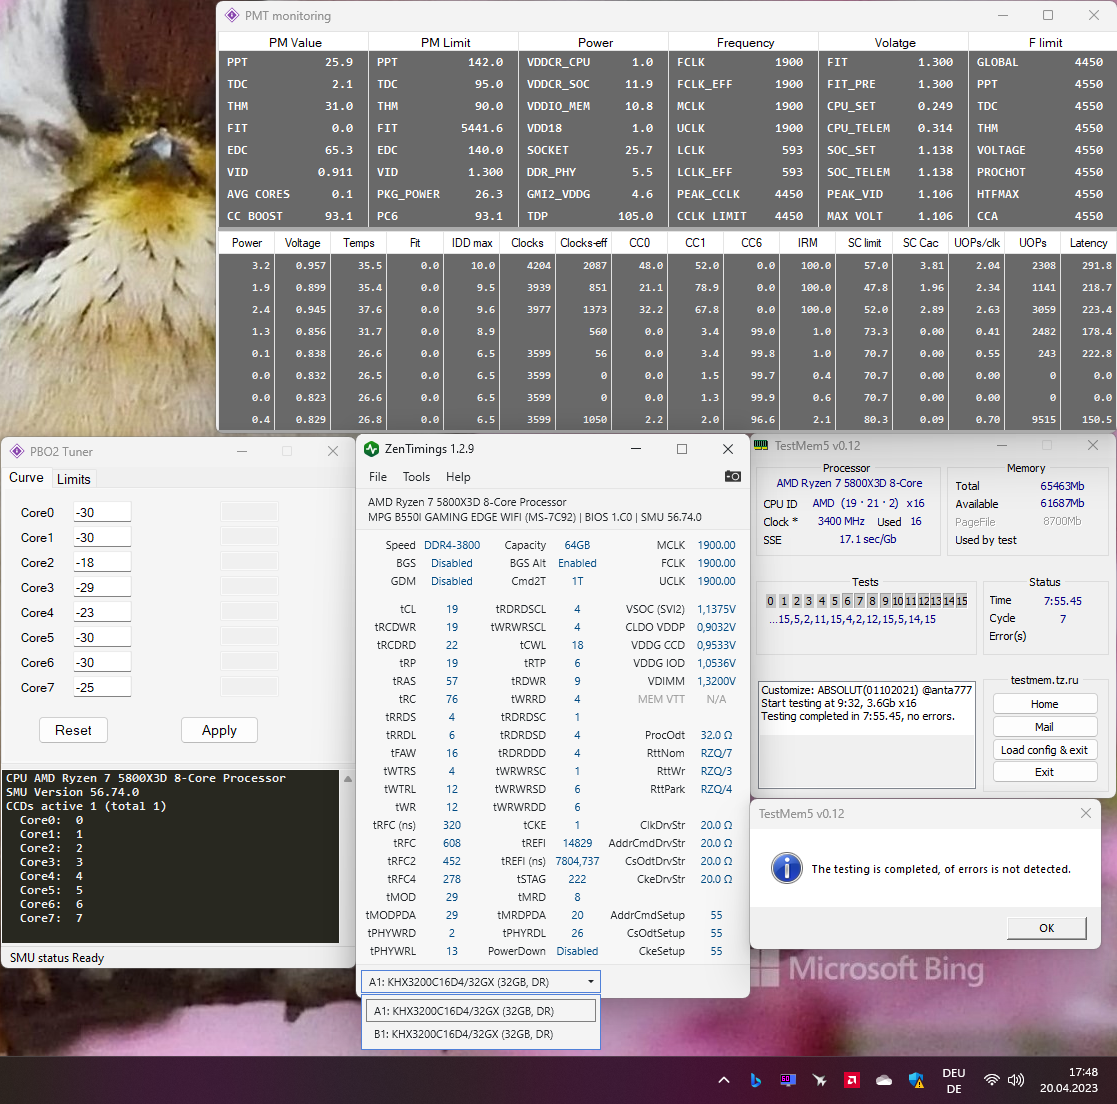Click the Core1 curve value field

[103, 537]
